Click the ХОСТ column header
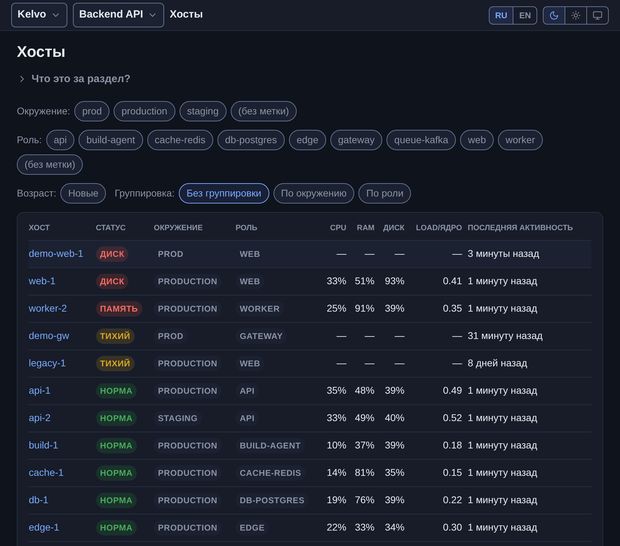This screenshot has width=620, height=546. [x=39, y=228]
